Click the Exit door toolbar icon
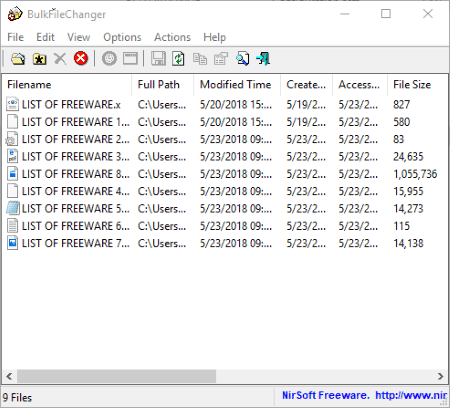The height and width of the screenshot is (408, 450). pyautogui.click(x=263, y=59)
